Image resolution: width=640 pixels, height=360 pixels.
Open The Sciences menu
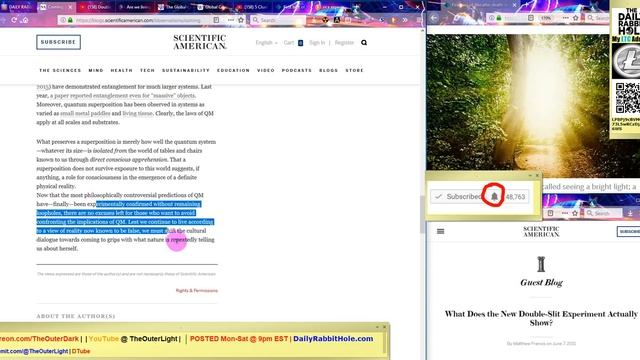(60, 70)
